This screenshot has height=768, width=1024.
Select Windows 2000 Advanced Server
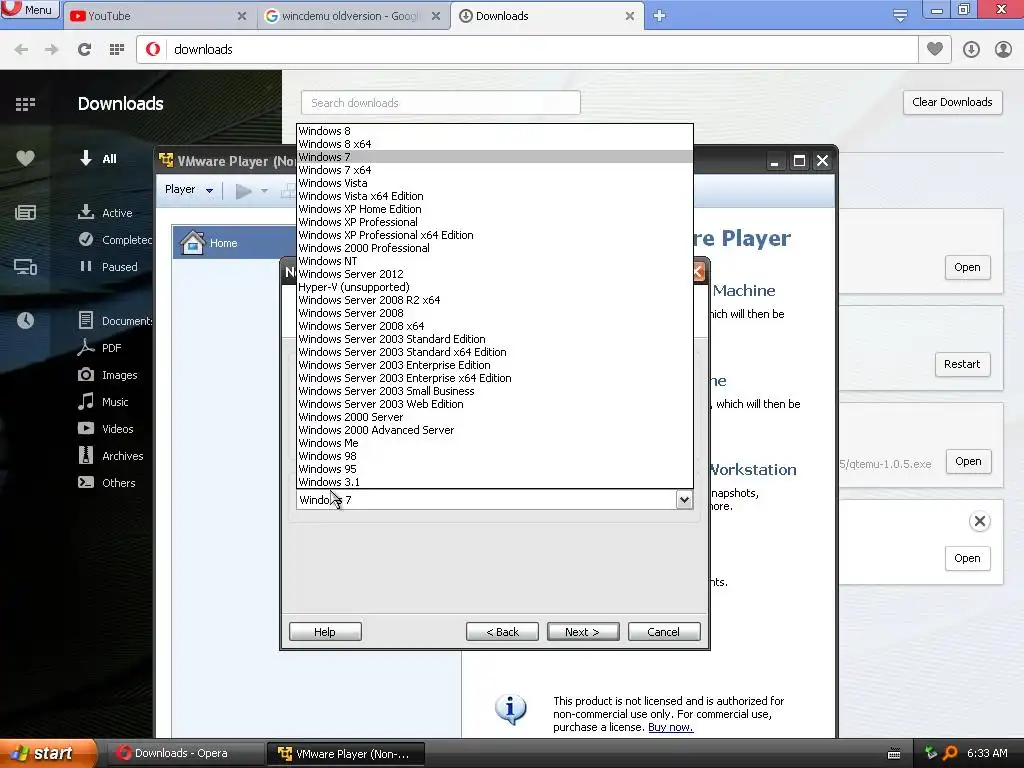coord(494,430)
